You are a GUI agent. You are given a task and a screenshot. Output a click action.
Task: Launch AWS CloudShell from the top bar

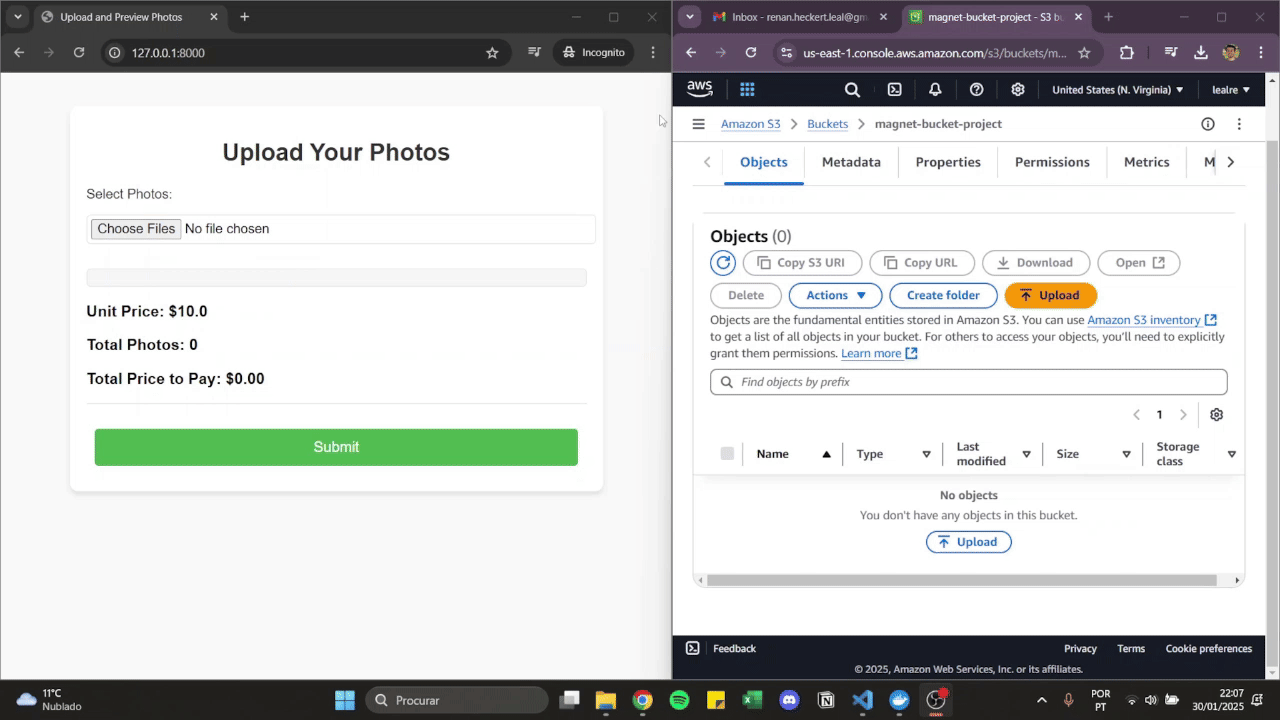[x=894, y=89]
